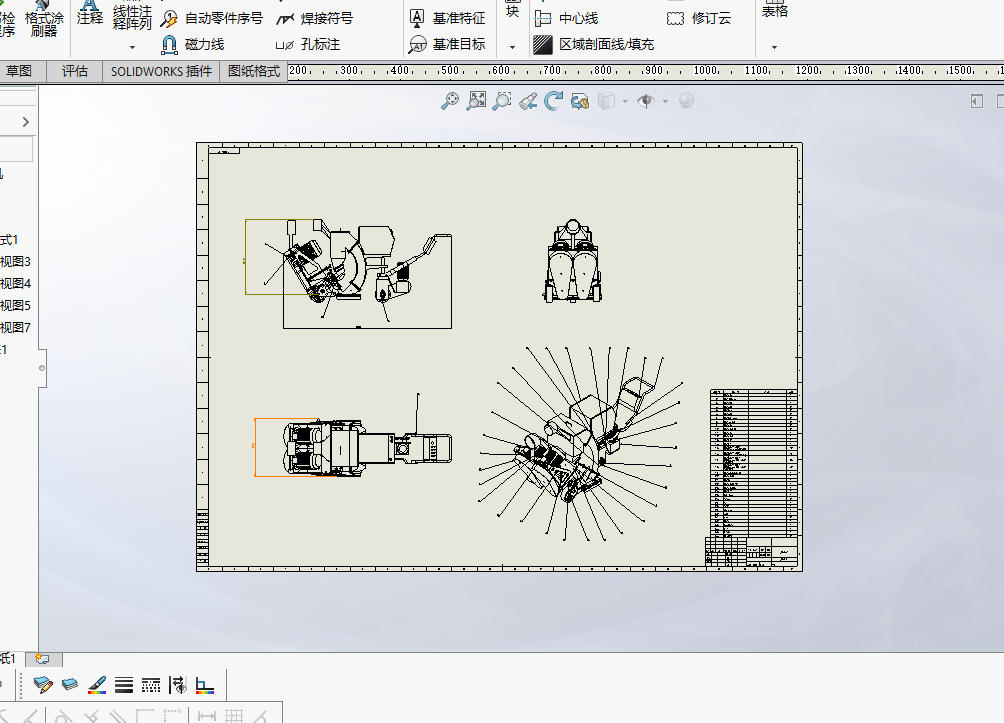Click the isometric exploded view with balloons
Viewport: 1004px width, 723px height.
pyautogui.click(x=579, y=445)
